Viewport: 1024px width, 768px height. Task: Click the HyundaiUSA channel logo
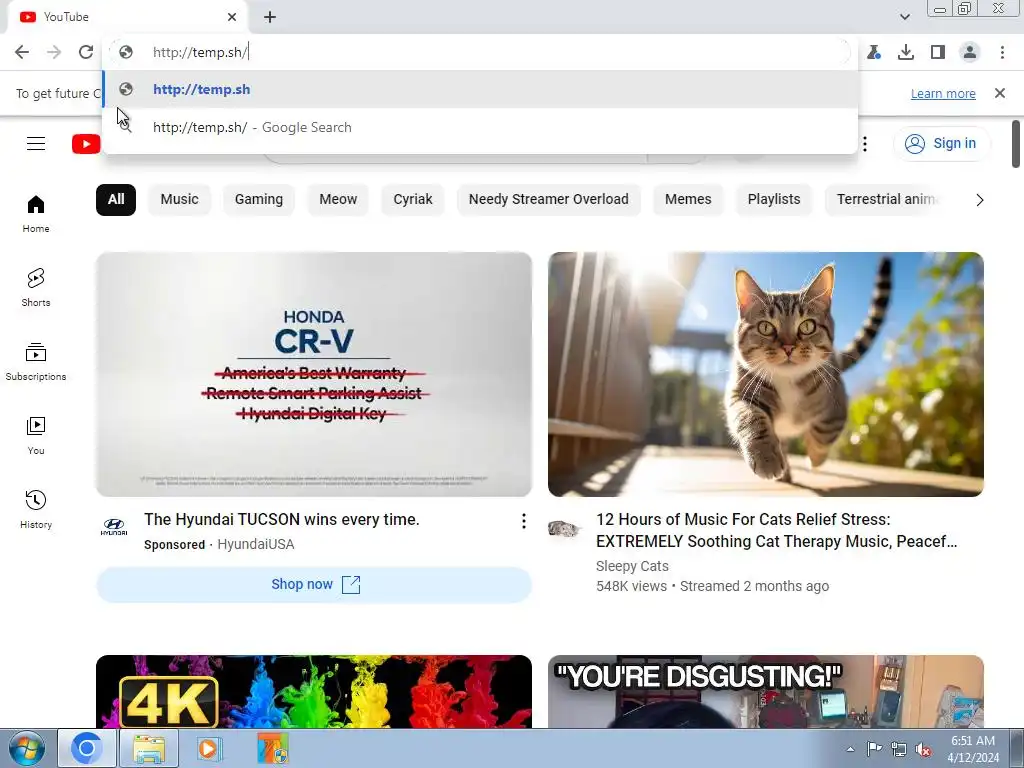tap(114, 526)
